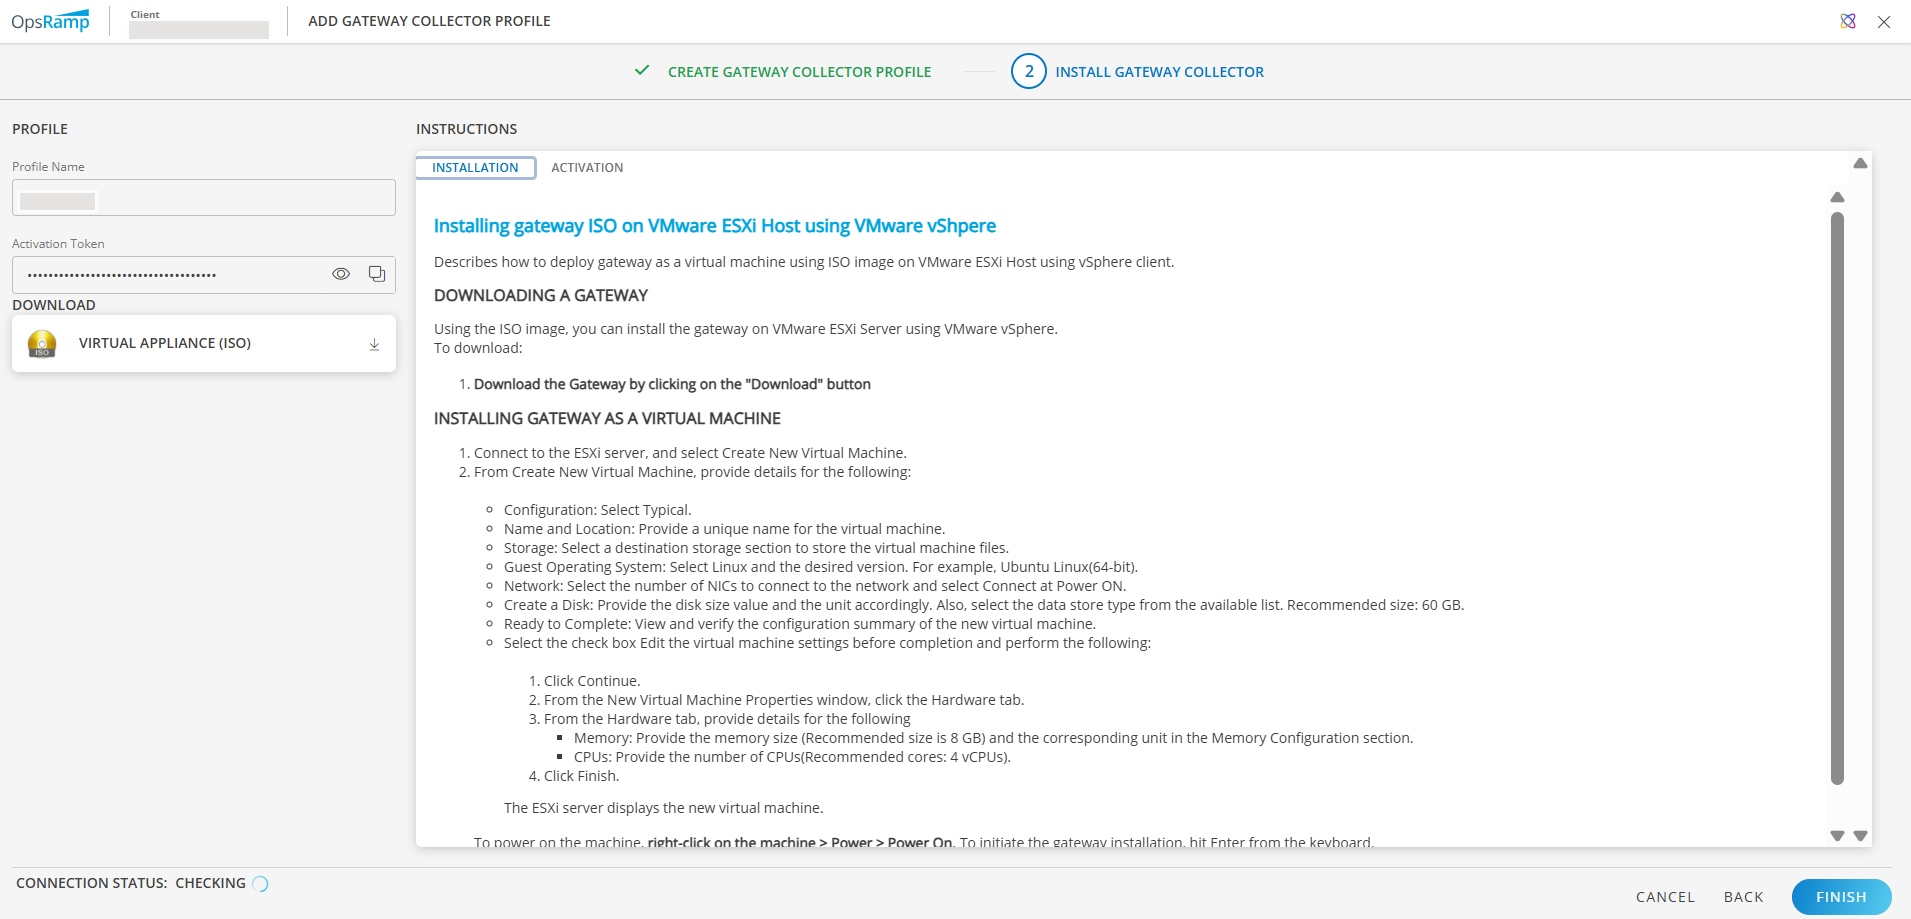Viewport: 1911px width, 919px height.
Task: Copy the activation token
Action: (x=377, y=274)
